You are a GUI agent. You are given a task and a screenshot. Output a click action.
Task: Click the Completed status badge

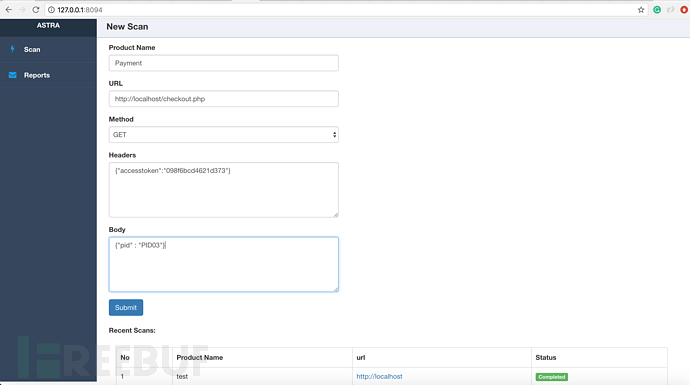click(x=551, y=377)
